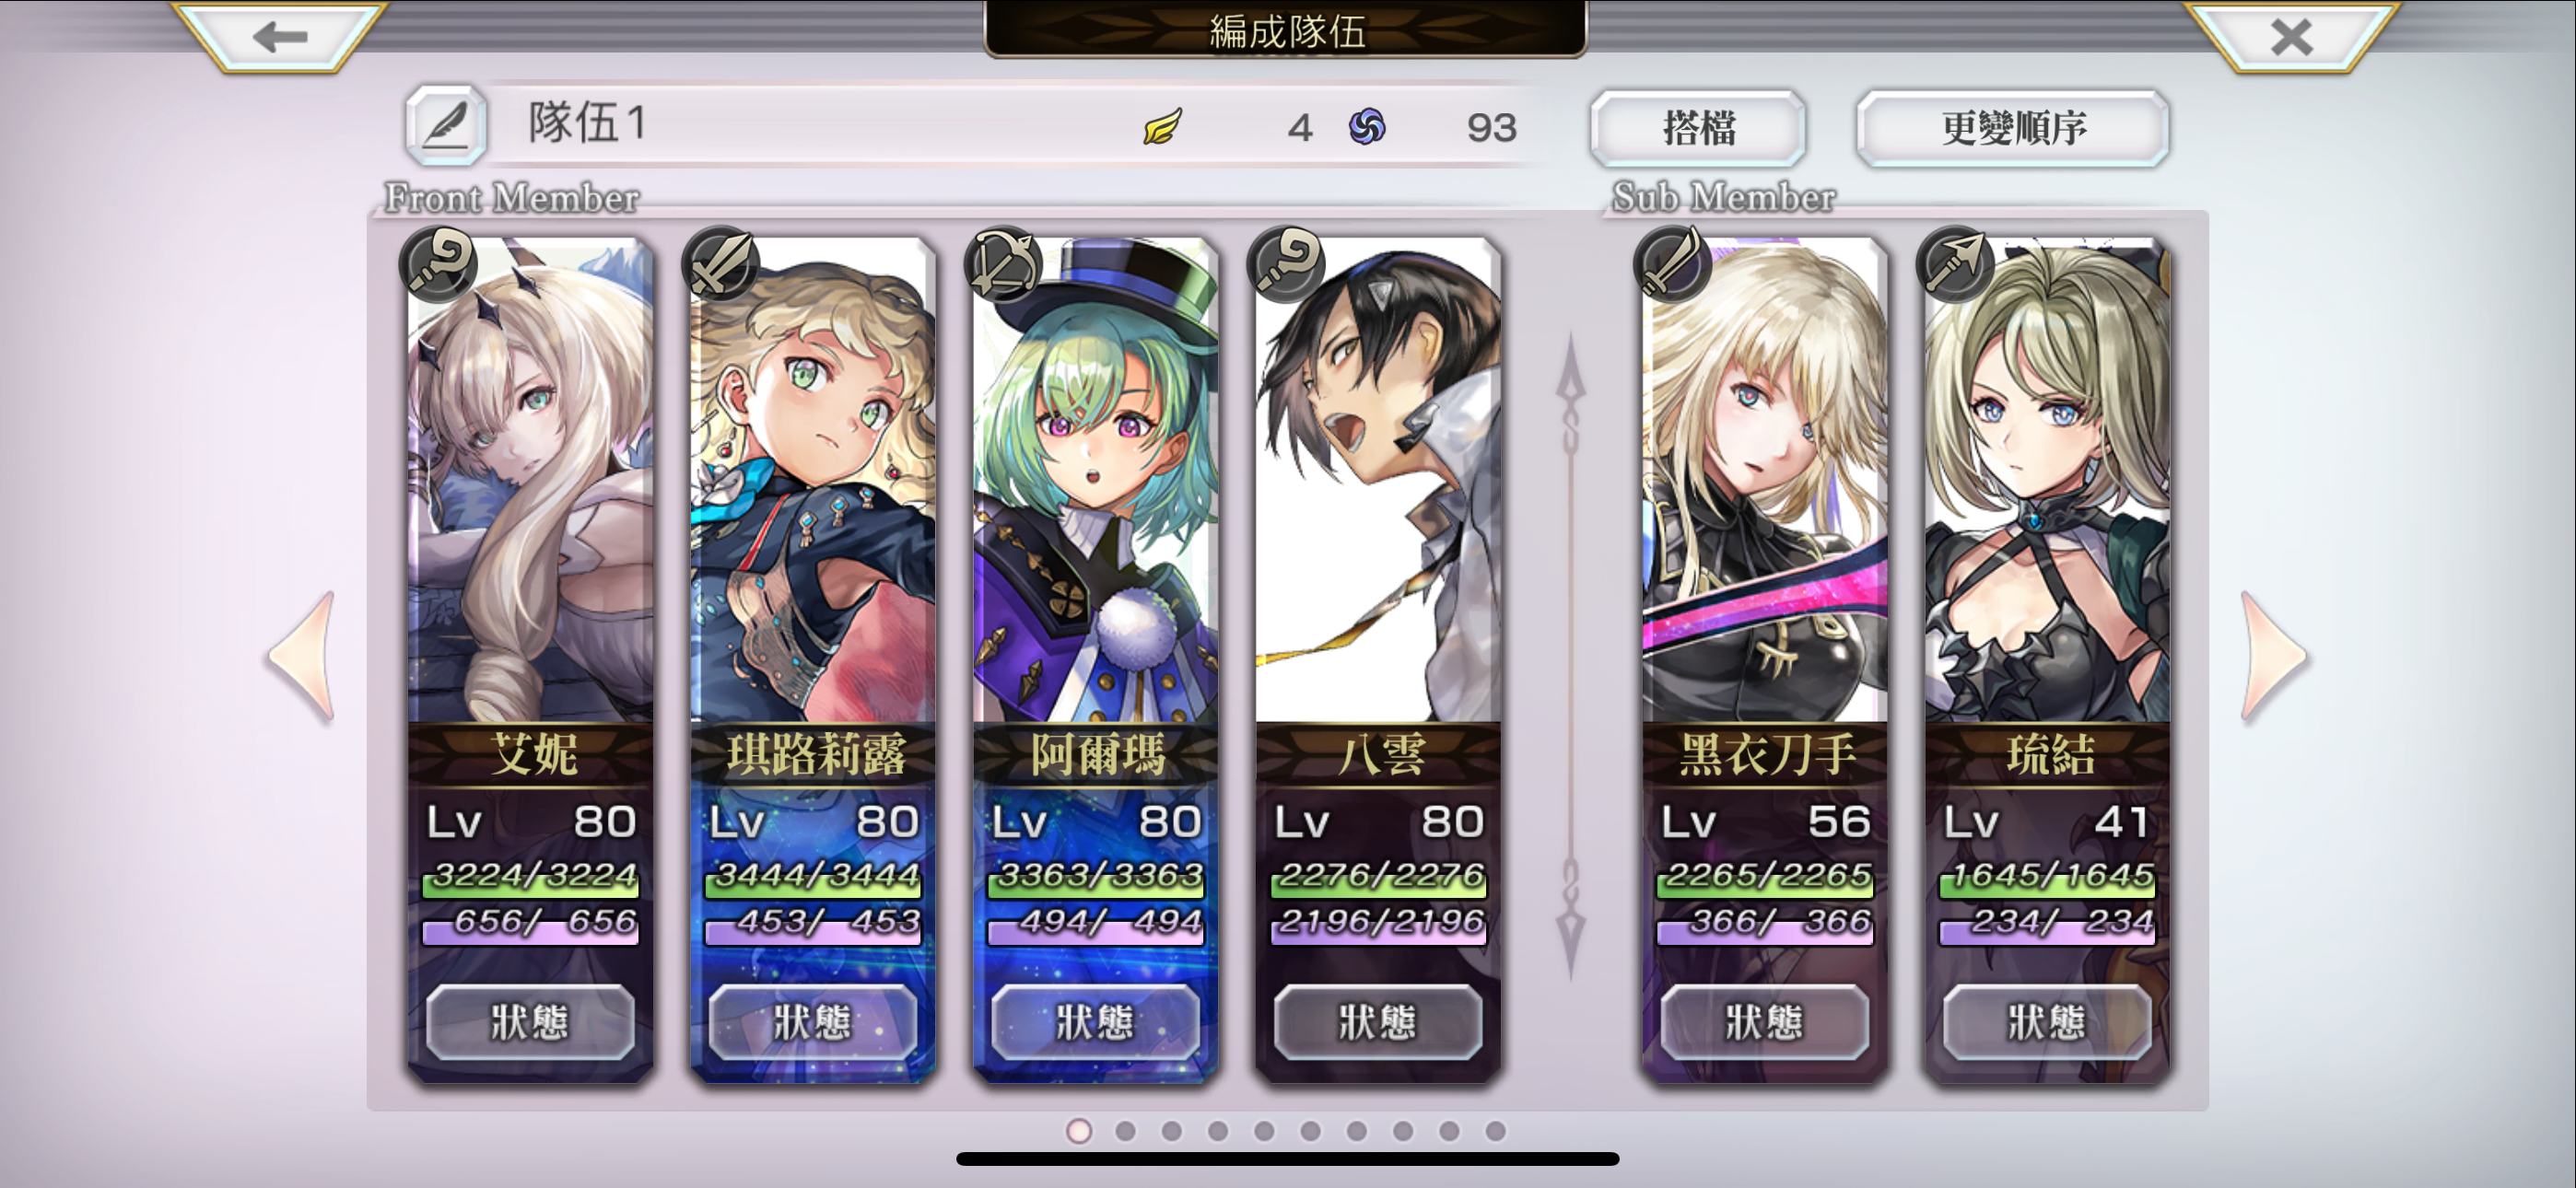2576x1188 pixels.
Task: Click the front/sub swap arrow divider
Action: pos(1570,657)
